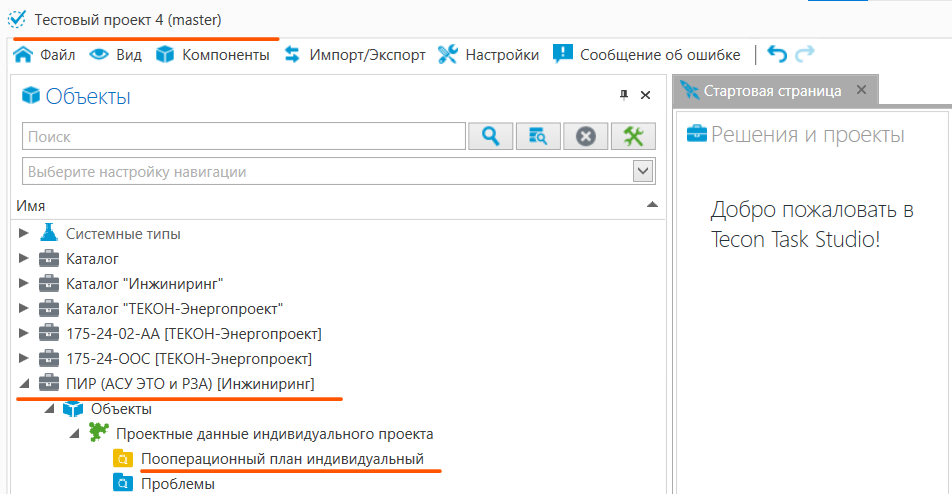Viewport: 952px width, 494px height.
Task: Open advanced search with list-magnifier icon
Action: pos(539,137)
